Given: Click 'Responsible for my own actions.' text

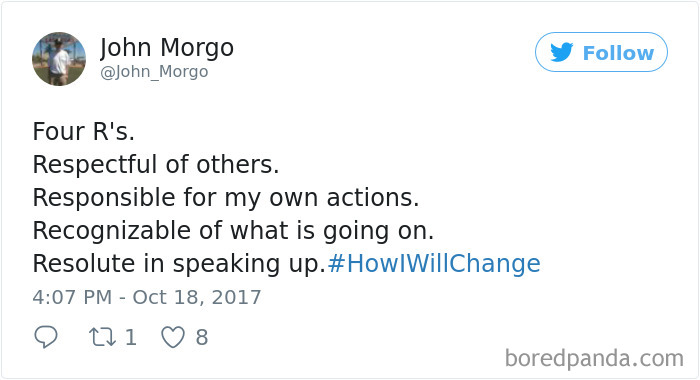Looking at the screenshot, I should (x=226, y=198).
